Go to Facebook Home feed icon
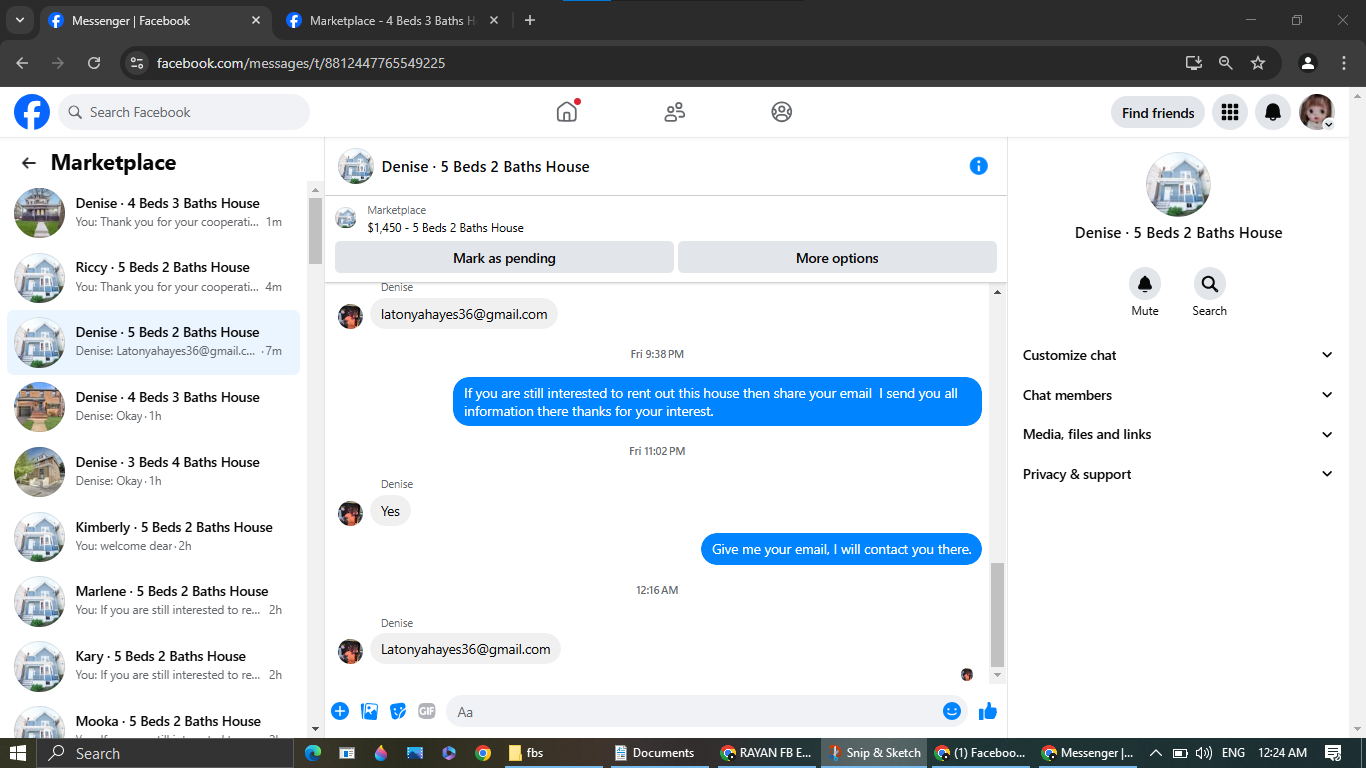This screenshot has height=768, width=1366. (x=567, y=112)
